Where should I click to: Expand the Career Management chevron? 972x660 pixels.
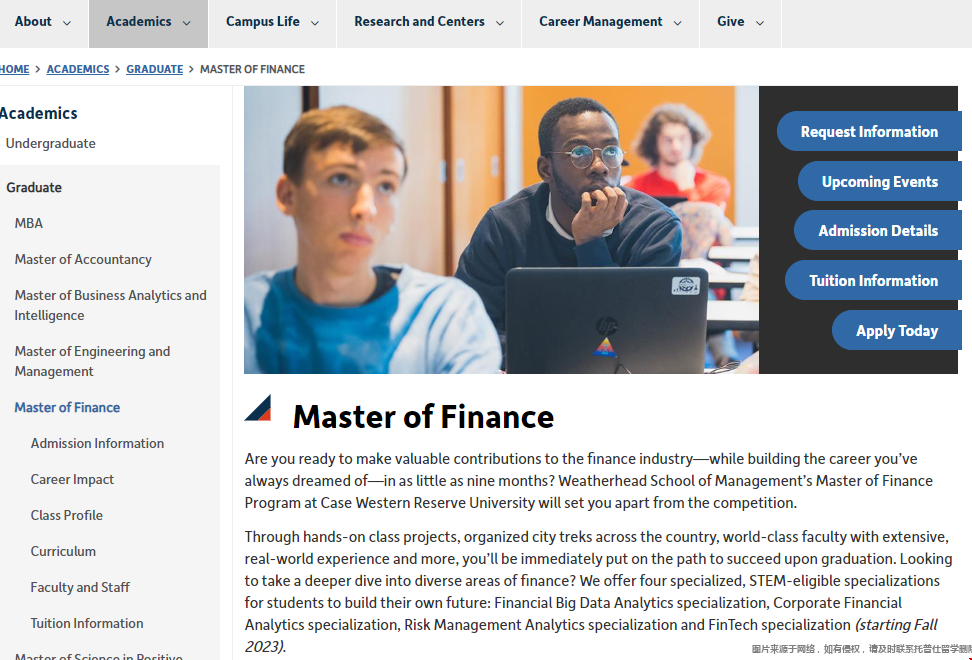pos(678,23)
